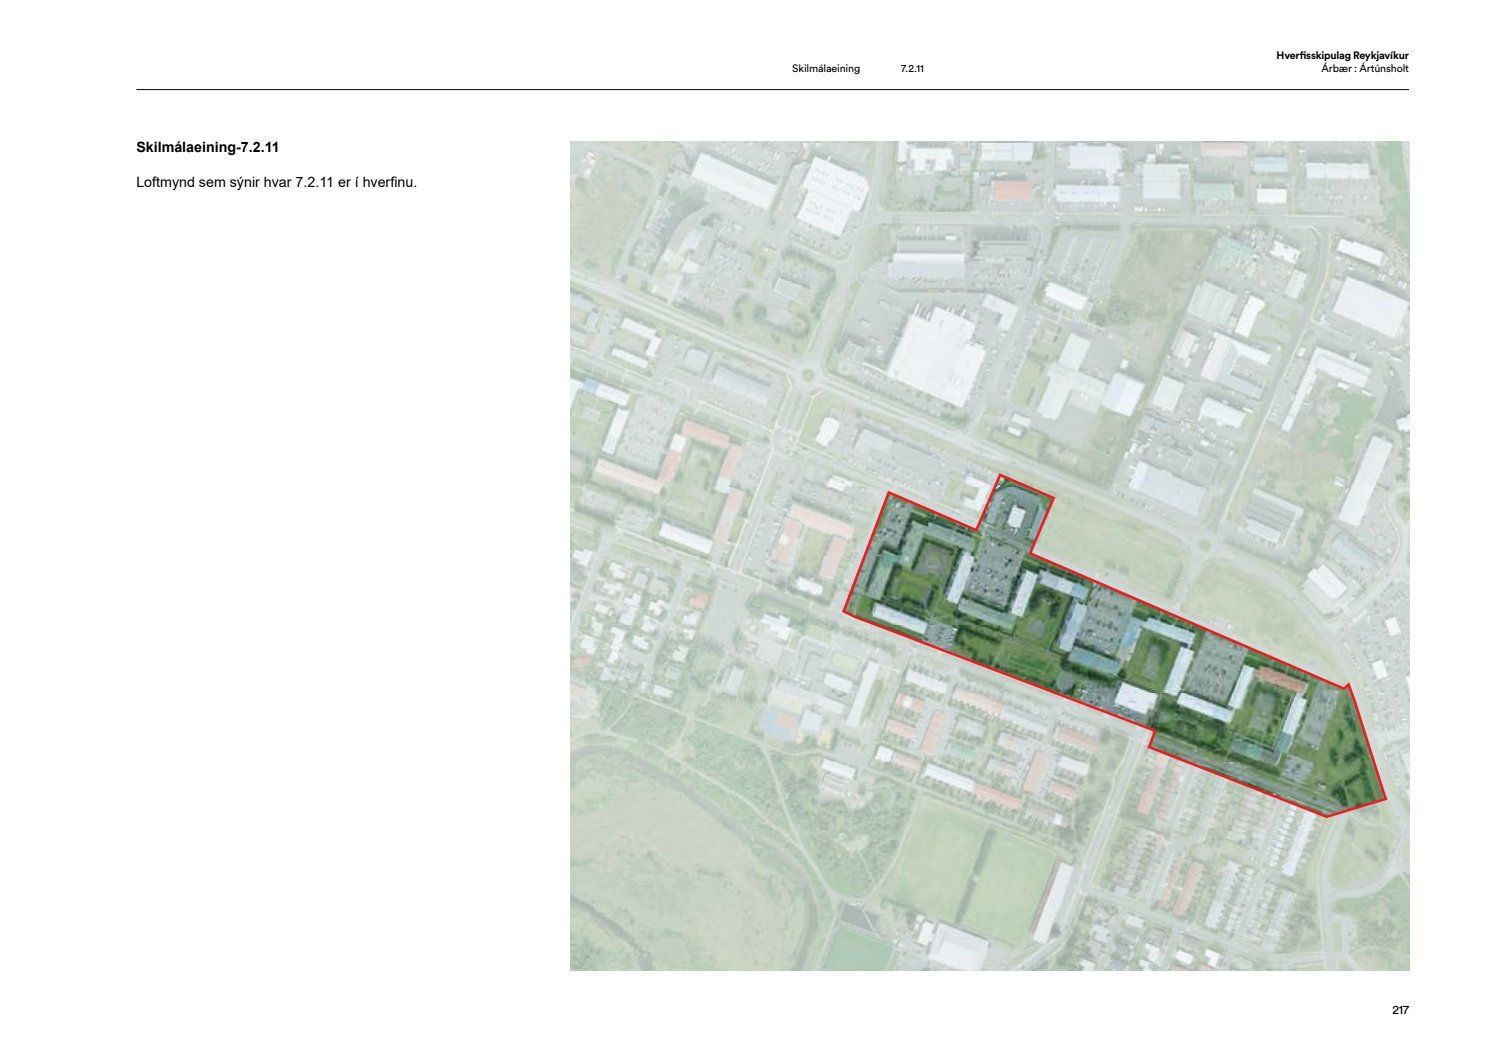Click the caption starting with "Loftmynd sem sýnir"
This screenshot has width=1500, height=1061.
click(276, 182)
